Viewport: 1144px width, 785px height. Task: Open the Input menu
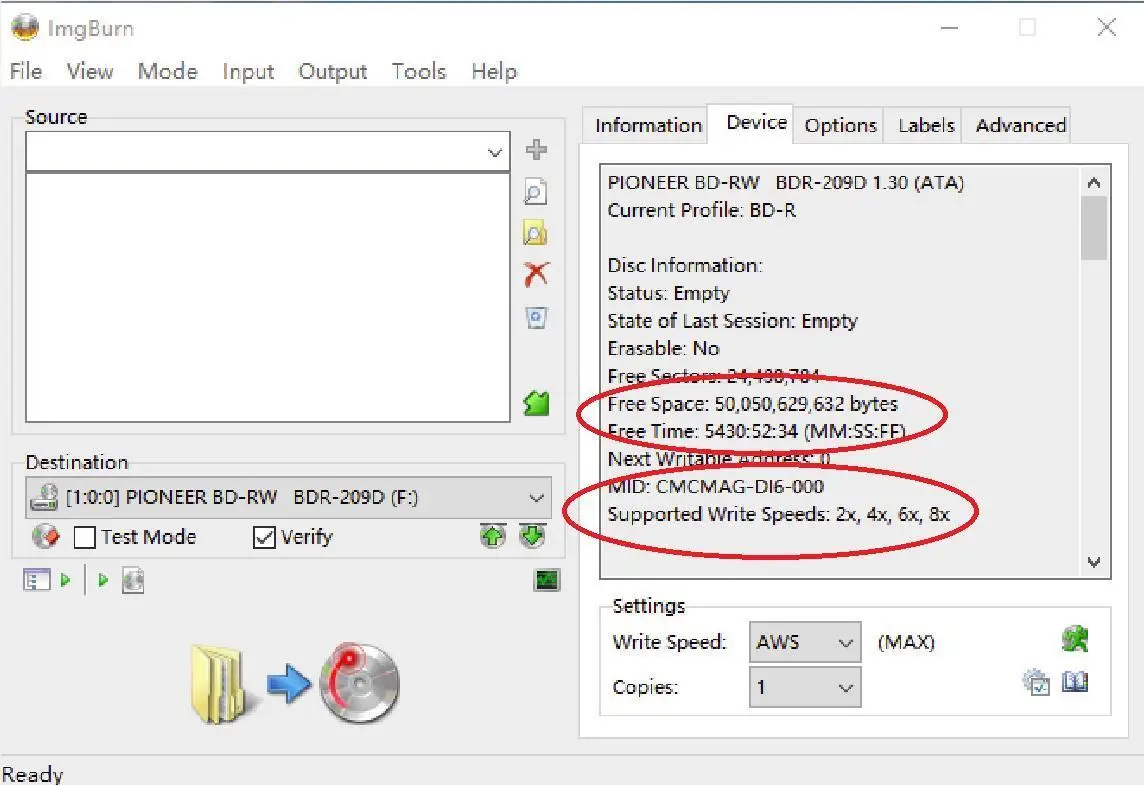(248, 71)
